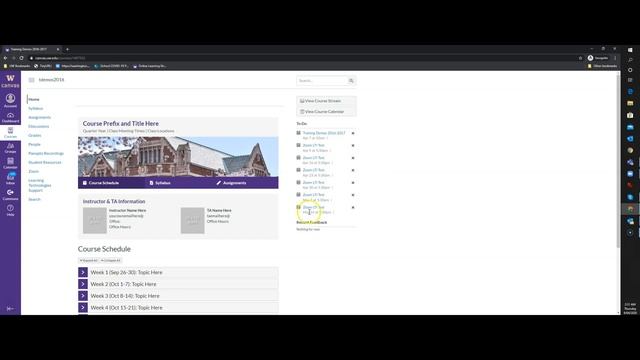Go to Dashboard in global navigation
The height and width of the screenshot is (360, 640).
[10, 118]
